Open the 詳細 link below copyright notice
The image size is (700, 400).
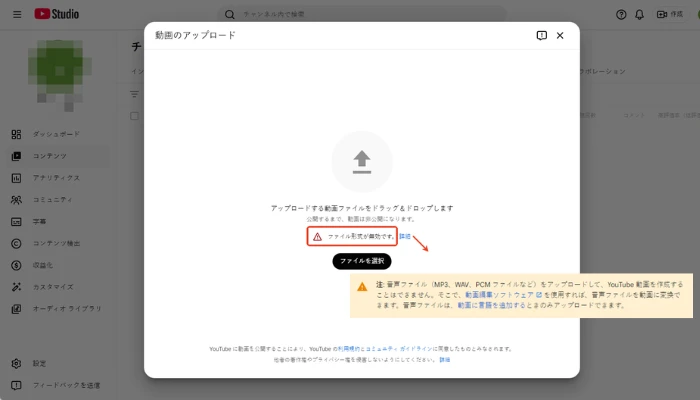[445, 359]
